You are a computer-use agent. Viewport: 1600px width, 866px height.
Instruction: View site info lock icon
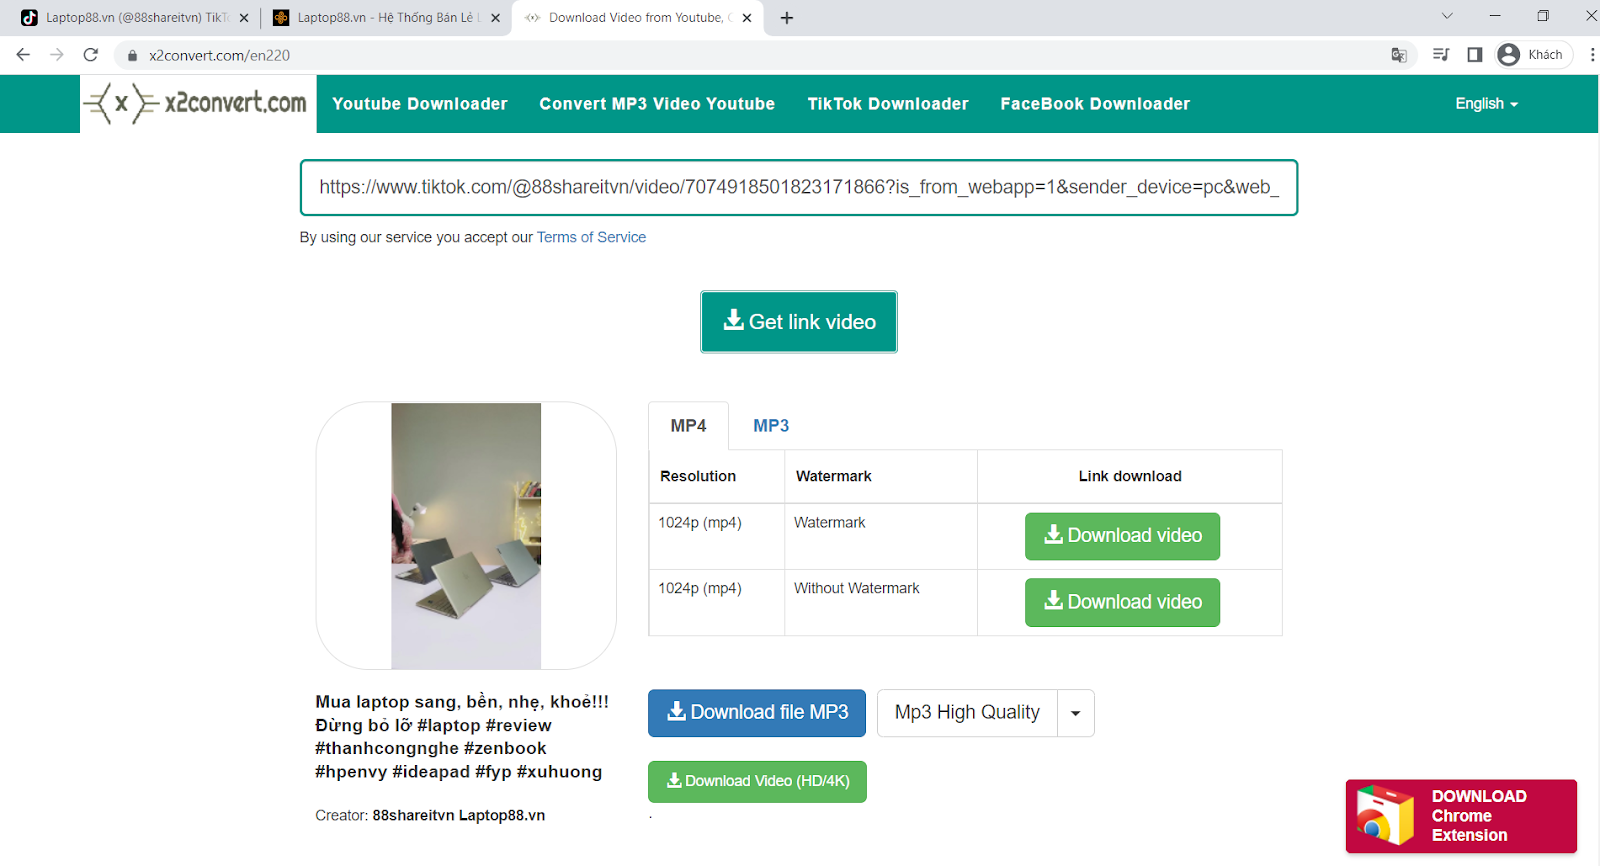click(132, 56)
